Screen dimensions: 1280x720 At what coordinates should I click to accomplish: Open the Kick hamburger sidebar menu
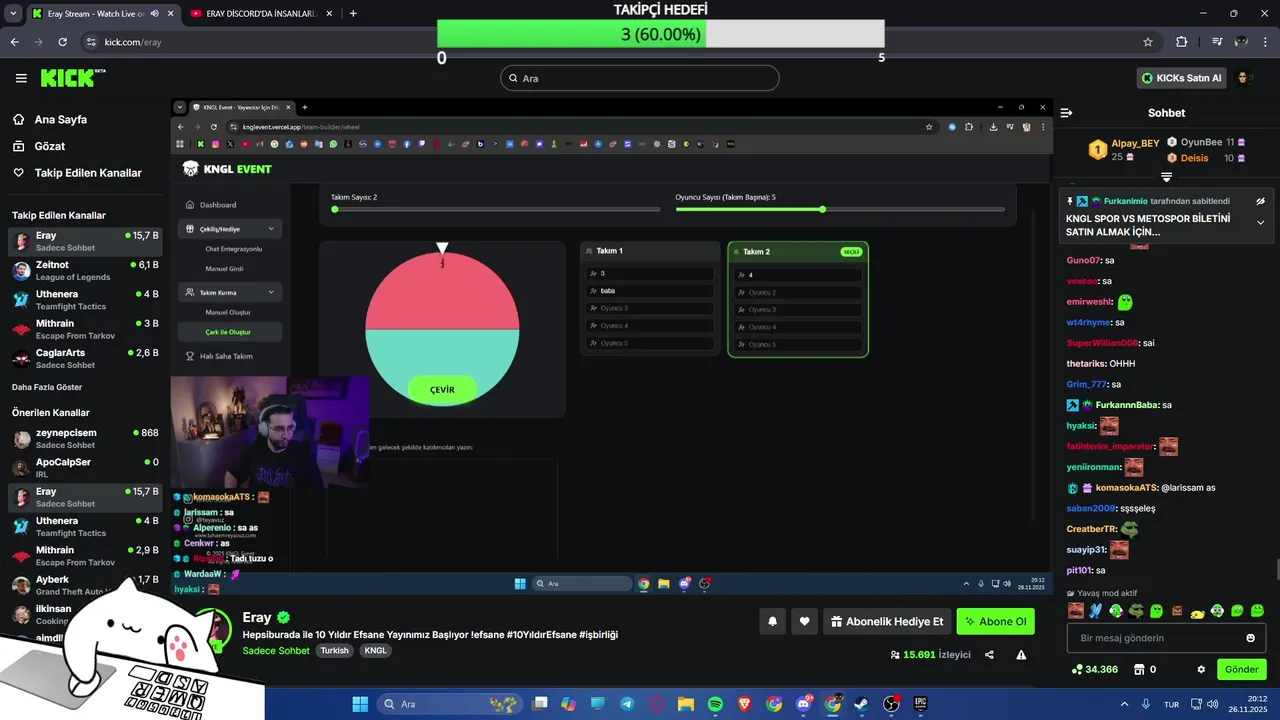(21, 78)
